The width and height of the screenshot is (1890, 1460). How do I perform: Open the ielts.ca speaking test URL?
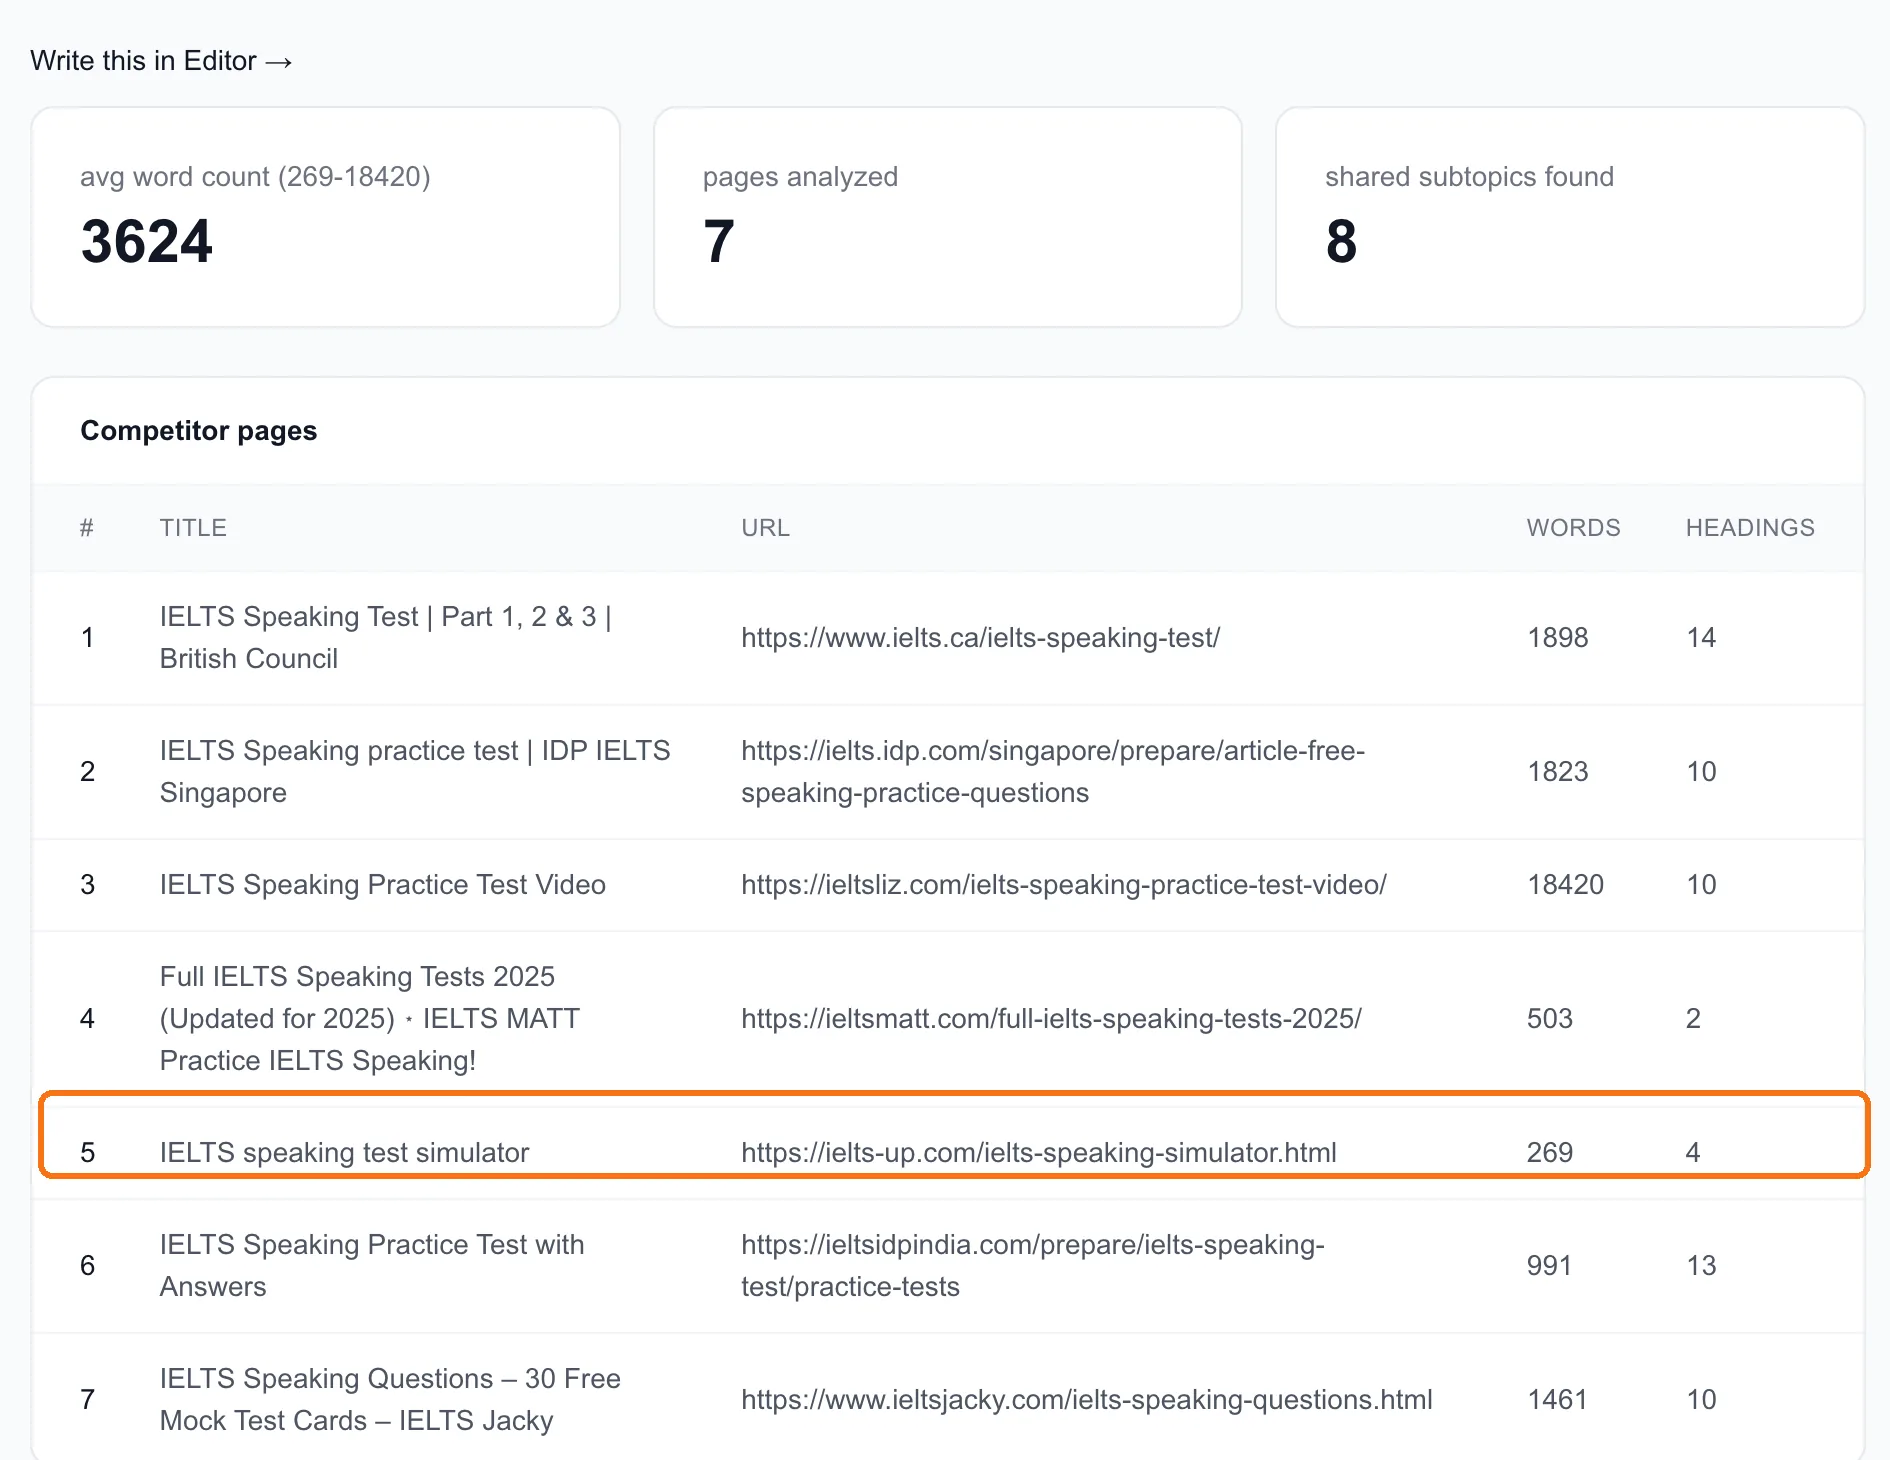980,638
